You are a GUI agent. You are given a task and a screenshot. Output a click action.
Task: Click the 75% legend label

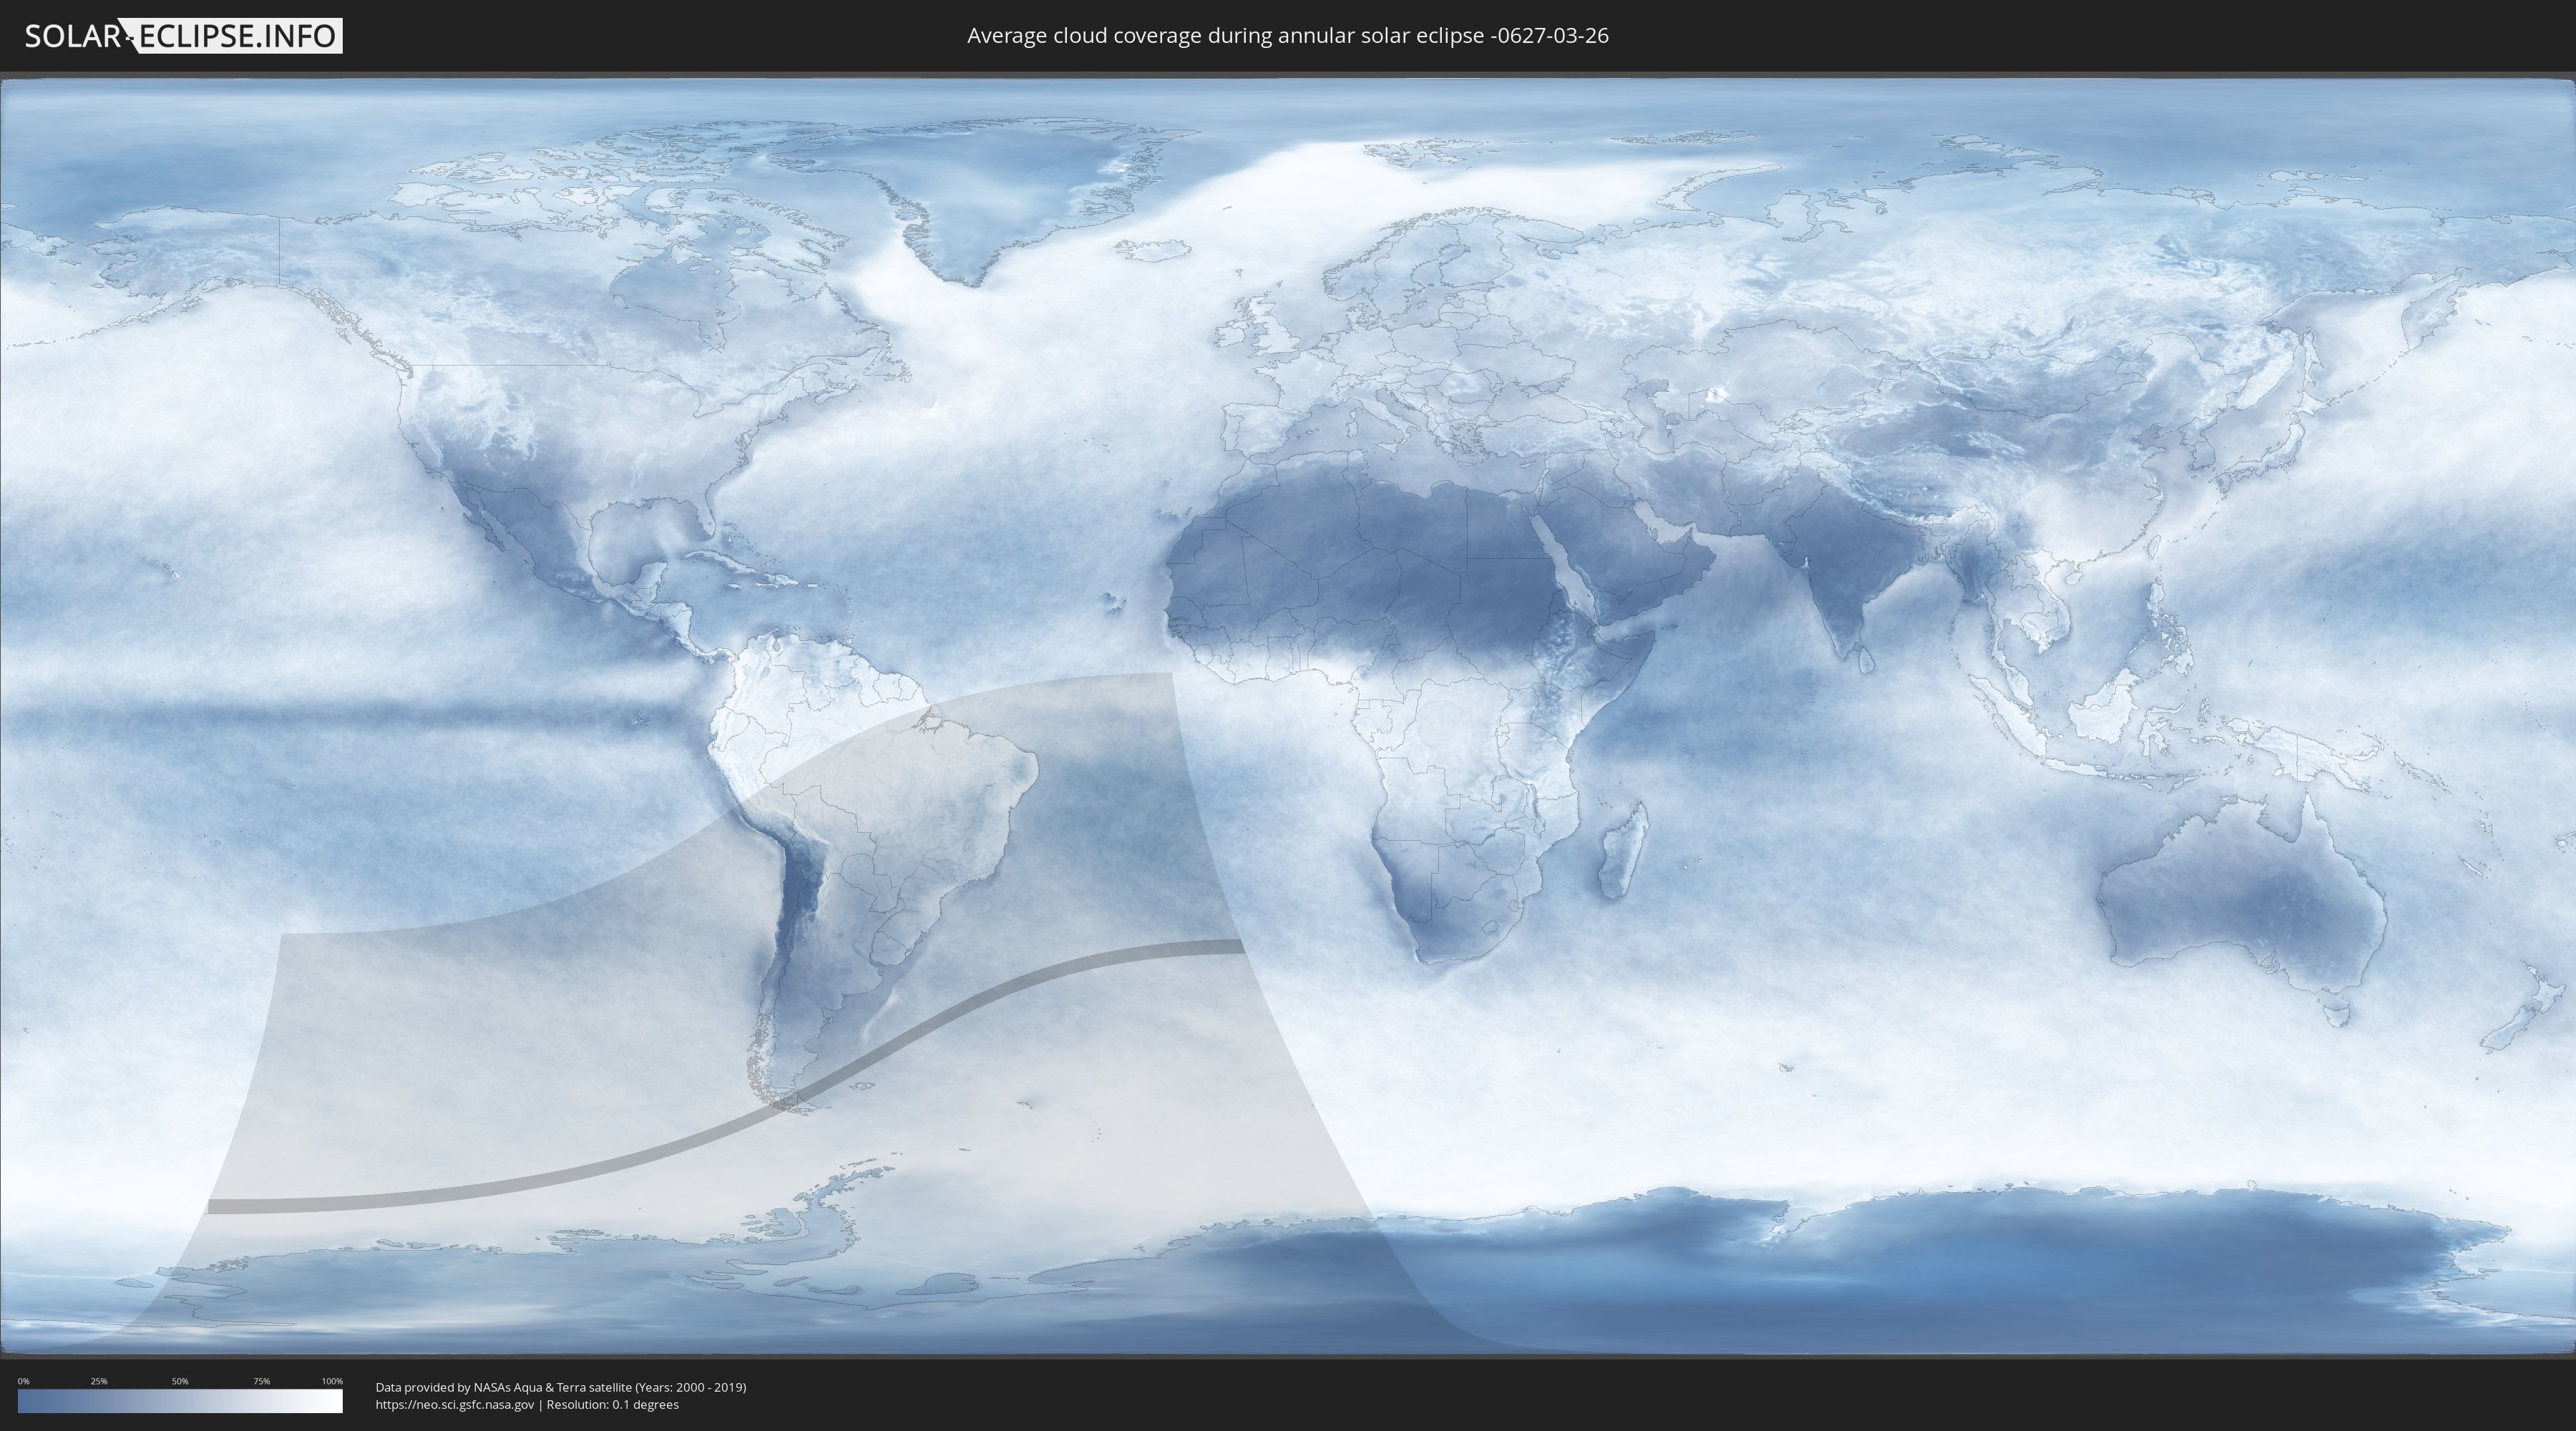261,1381
